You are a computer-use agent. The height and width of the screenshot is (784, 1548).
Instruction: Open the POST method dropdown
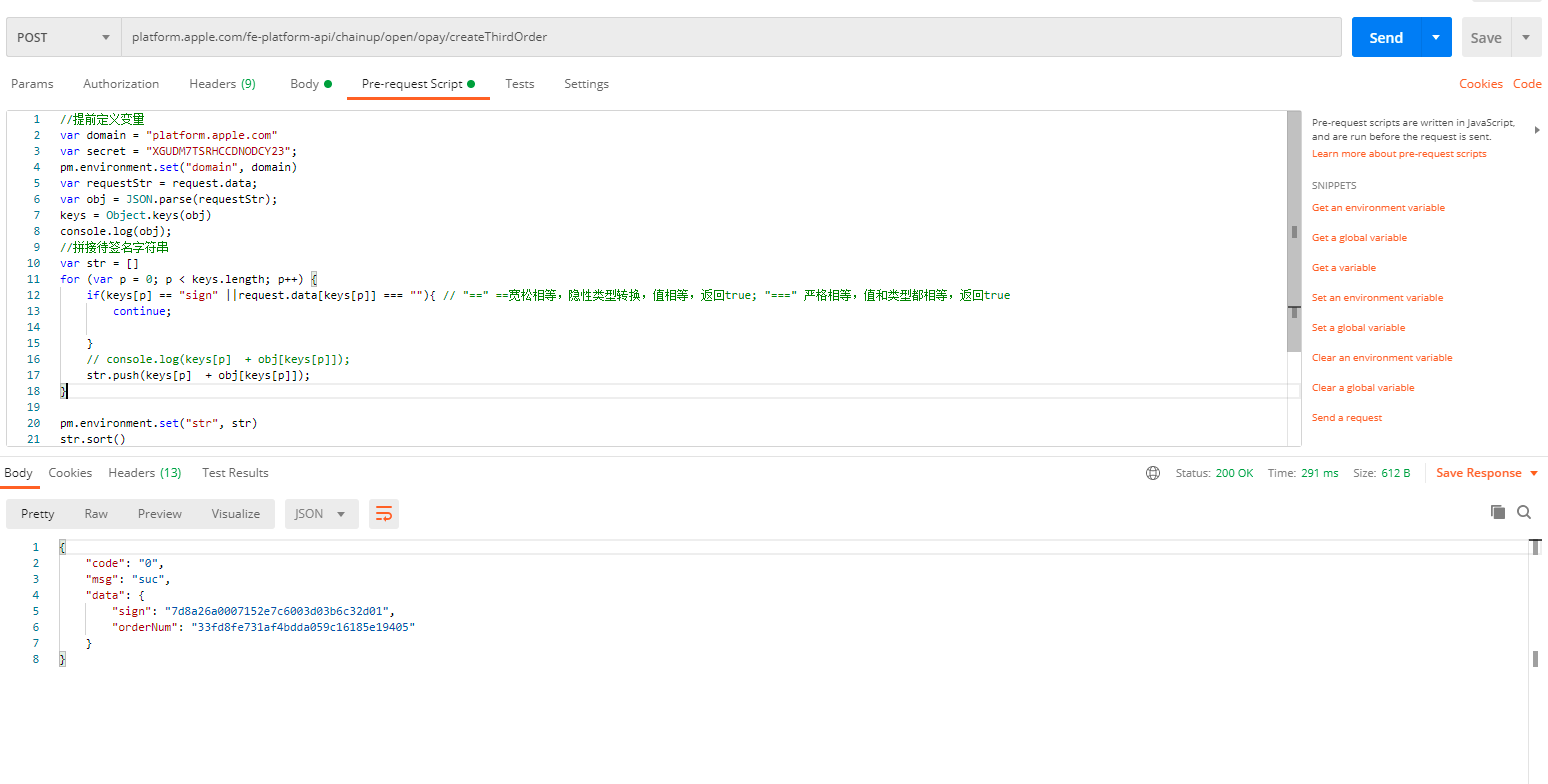click(x=63, y=37)
